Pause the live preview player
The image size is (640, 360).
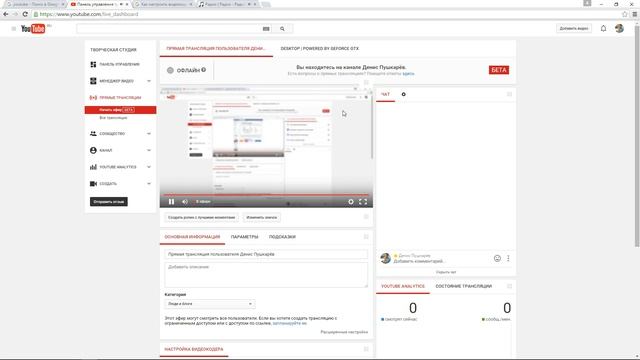(x=171, y=202)
